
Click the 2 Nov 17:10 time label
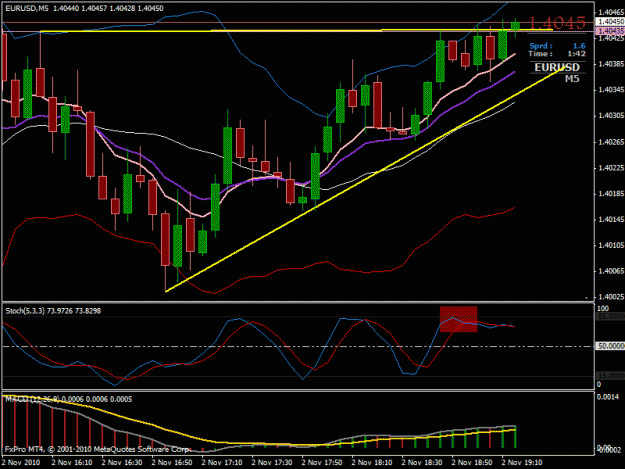click(222, 463)
